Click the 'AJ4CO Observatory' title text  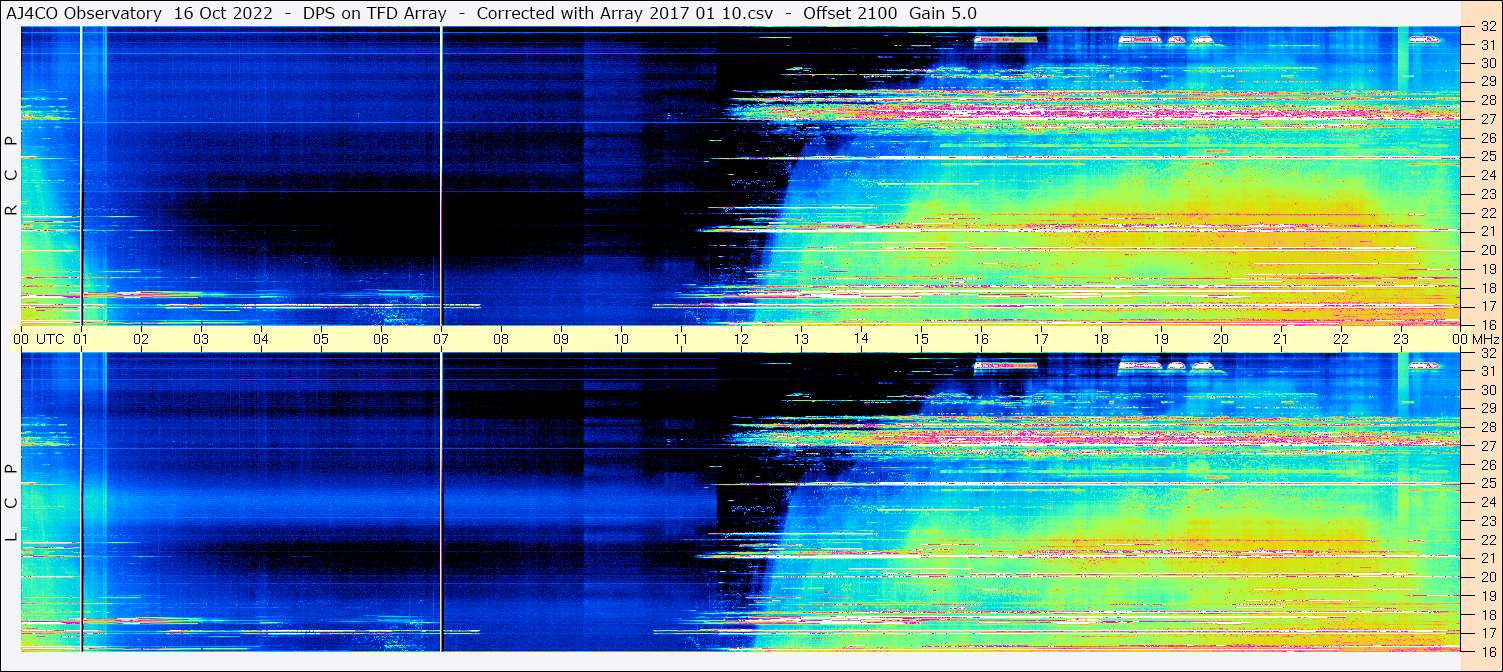click(83, 13)
